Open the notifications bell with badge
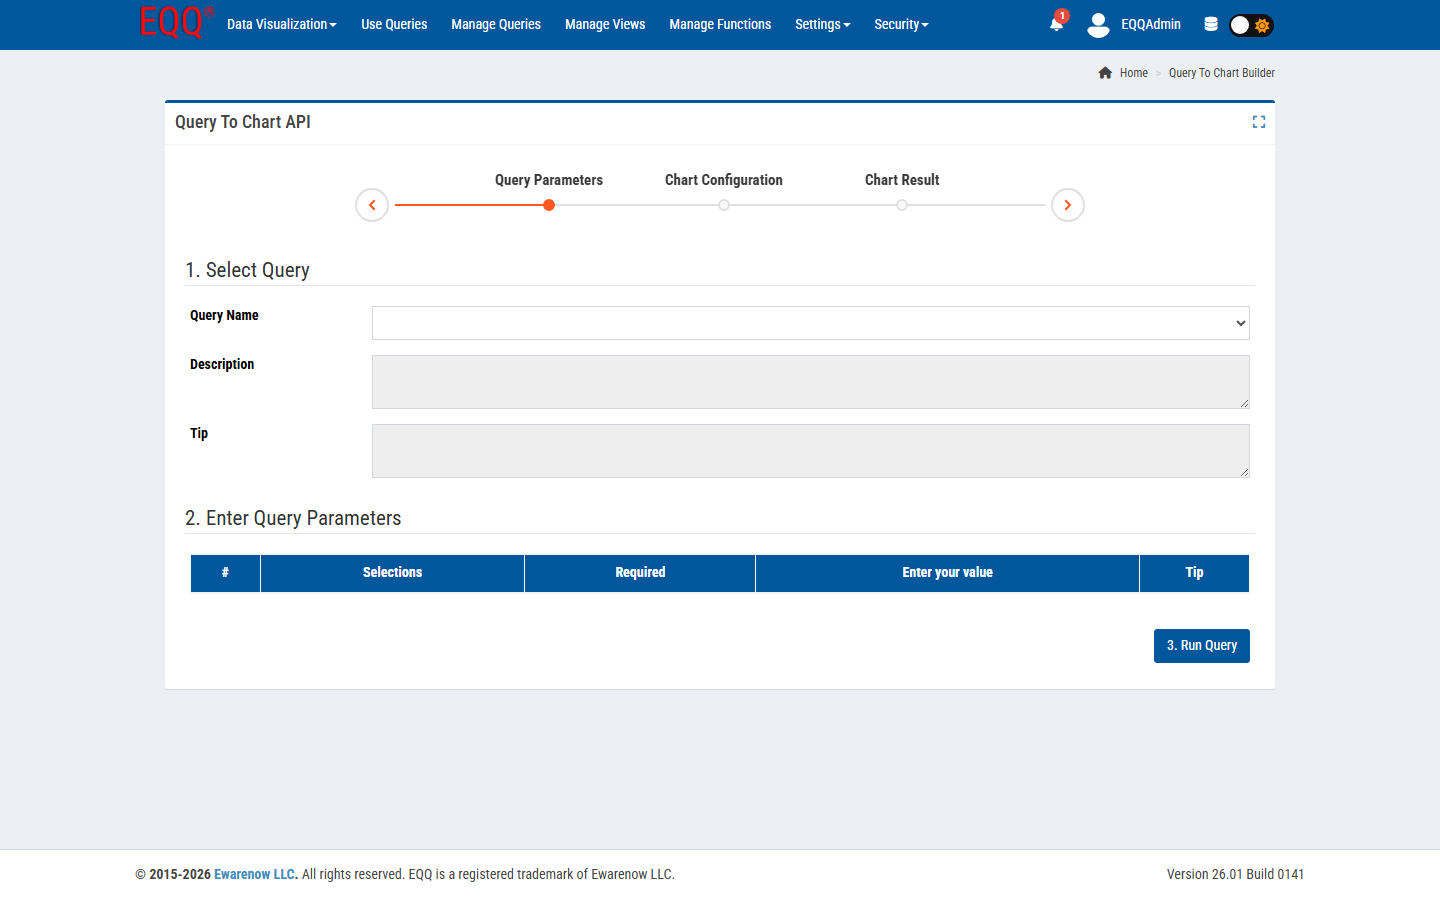This screenshot has height=900, width=1440. (1056, 24)
